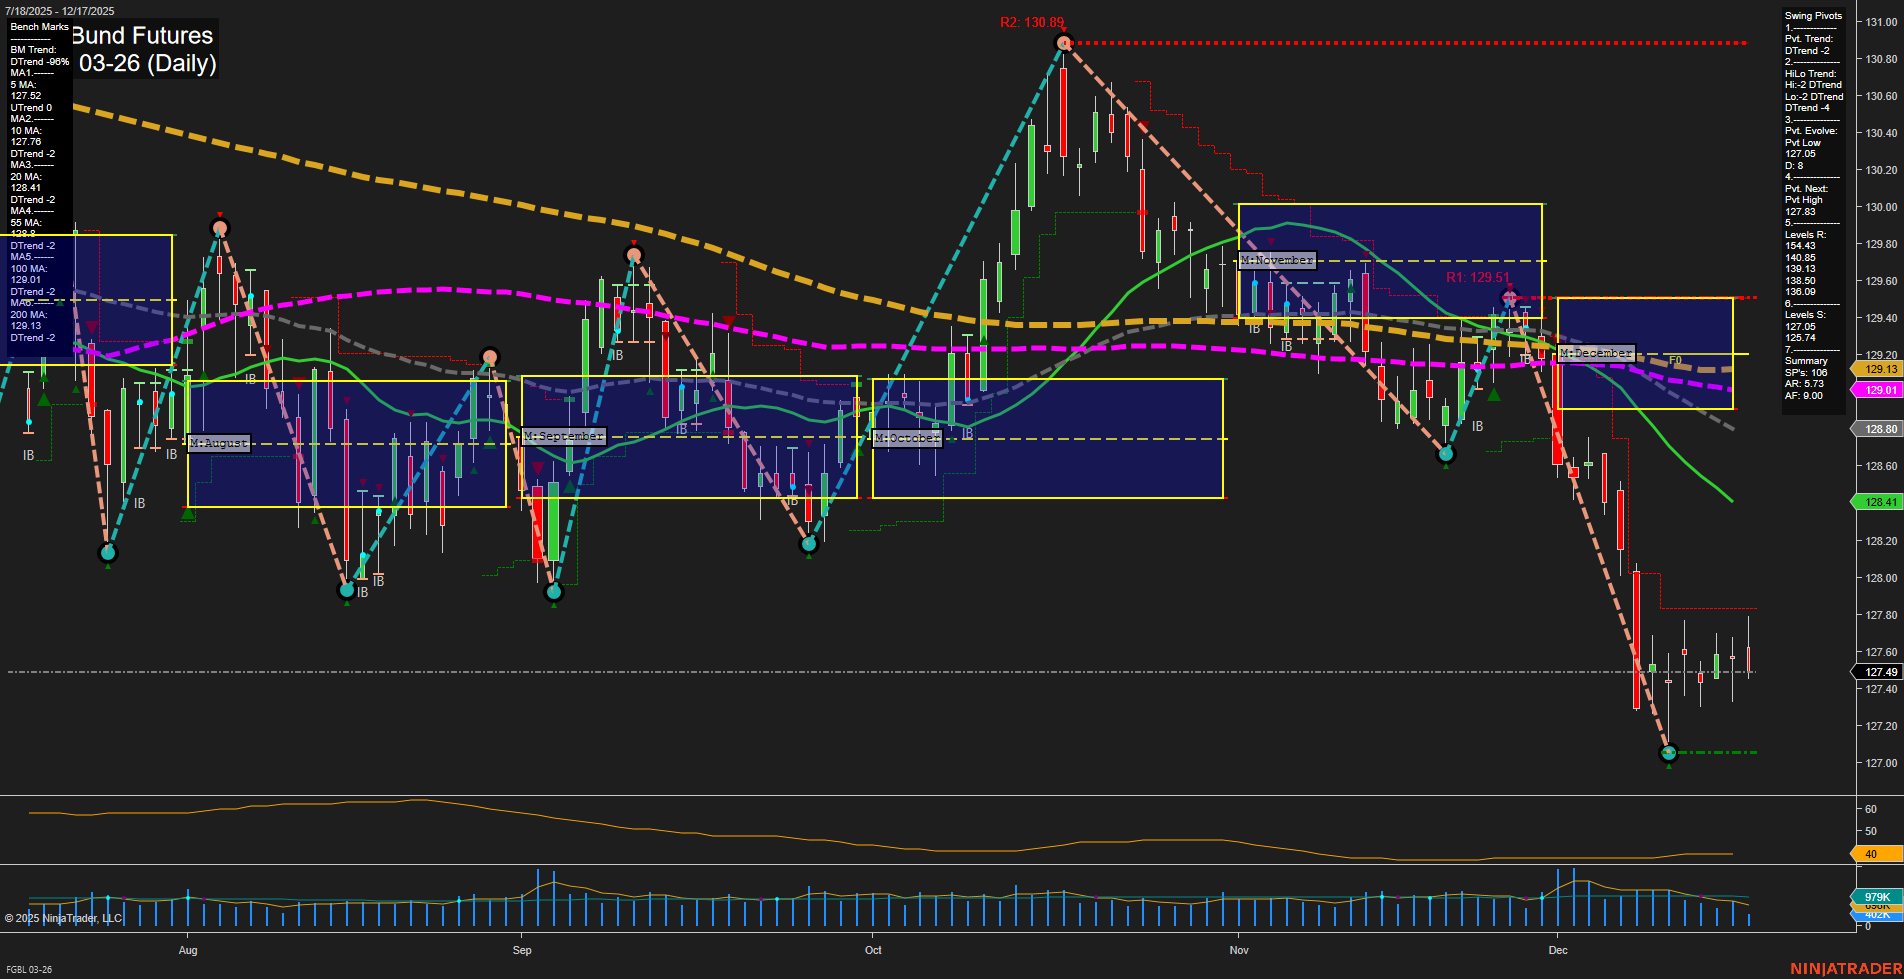Image resolution: width=1904 pixels, height=979 pixels.
Task: Click the M:October monthly range label
Action: 907,438
